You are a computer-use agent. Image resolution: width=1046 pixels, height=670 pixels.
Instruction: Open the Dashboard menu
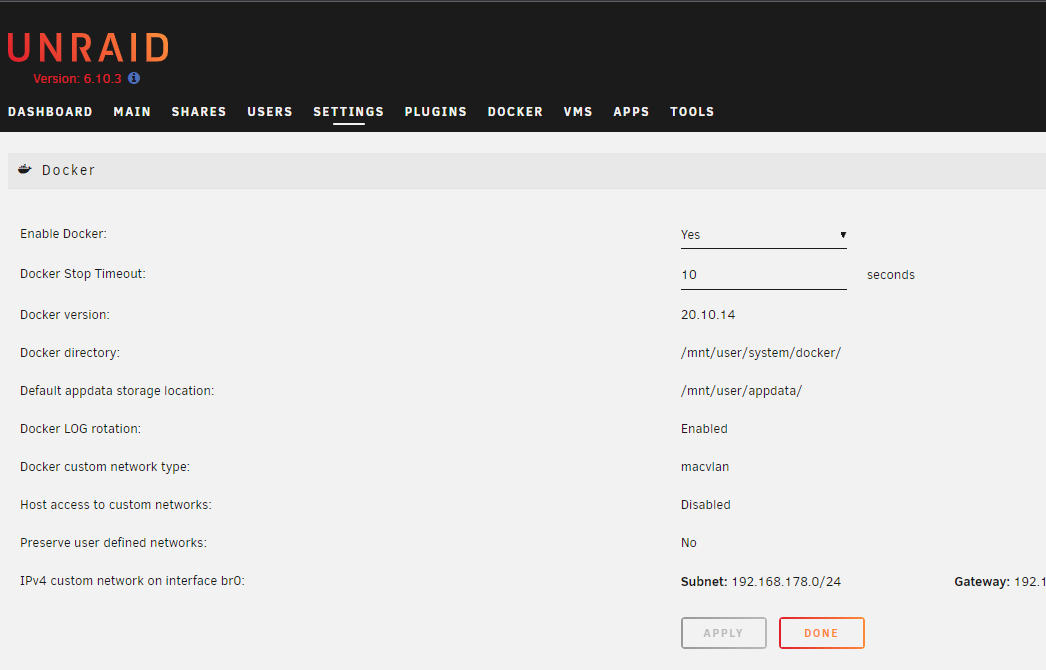(x=50, y=111)
